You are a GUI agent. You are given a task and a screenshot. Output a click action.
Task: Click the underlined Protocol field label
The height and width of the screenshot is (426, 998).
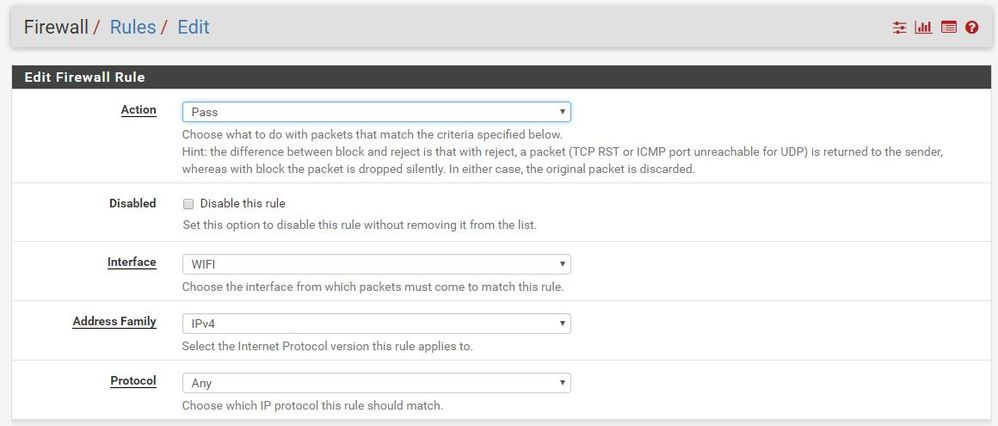click(x=133, y=381)
